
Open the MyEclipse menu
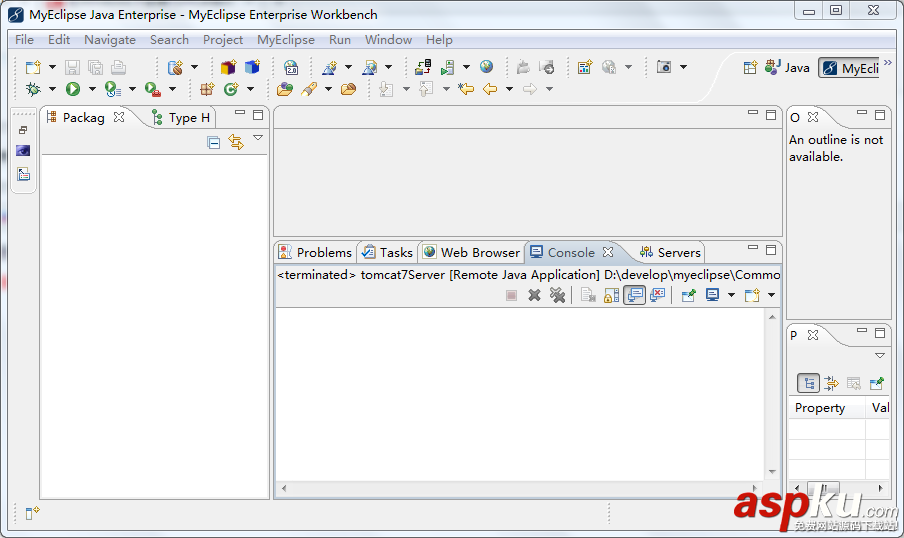(x=286, y=40)
